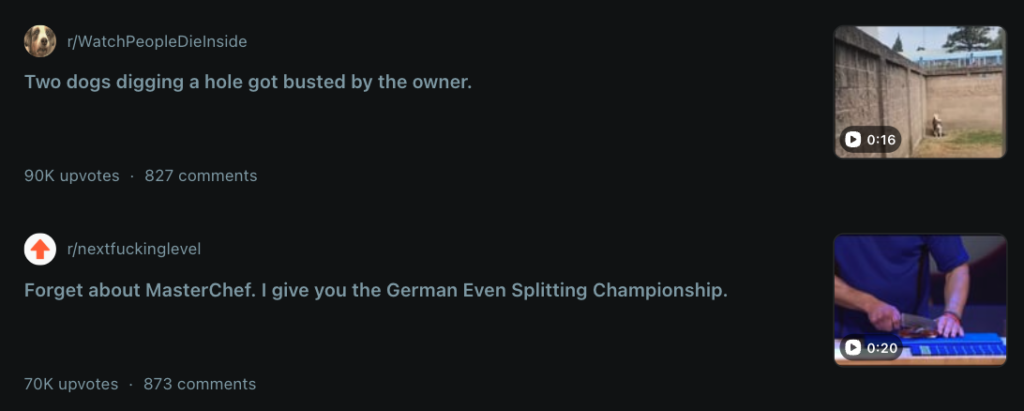Click the 90K upvotes count
Viewport: 1024px width, 411px height.
pos(72,176)
